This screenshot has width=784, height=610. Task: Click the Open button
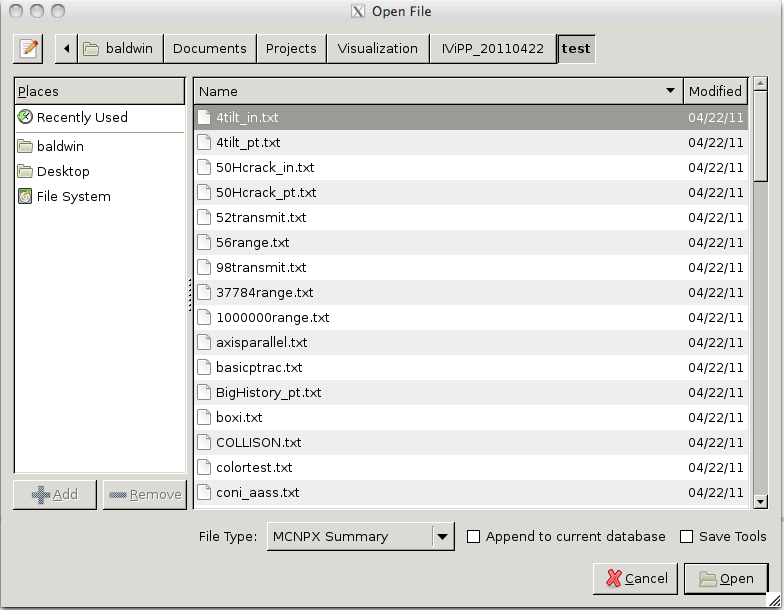(726, 578)
